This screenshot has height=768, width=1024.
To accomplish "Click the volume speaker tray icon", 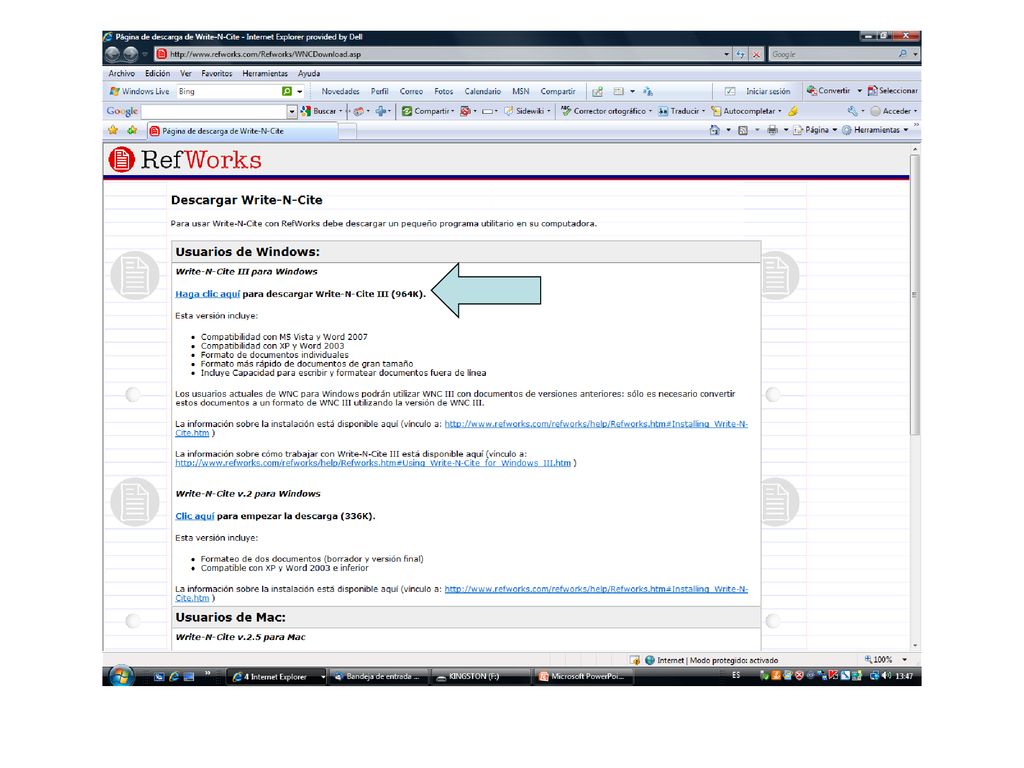I will pos(887,676).
